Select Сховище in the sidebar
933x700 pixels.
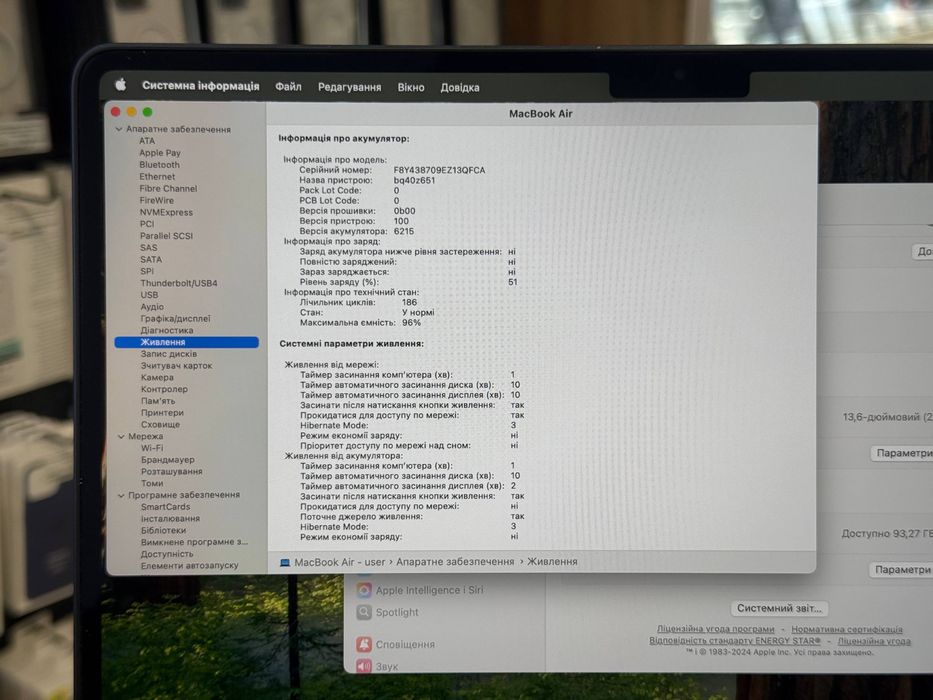161,425
